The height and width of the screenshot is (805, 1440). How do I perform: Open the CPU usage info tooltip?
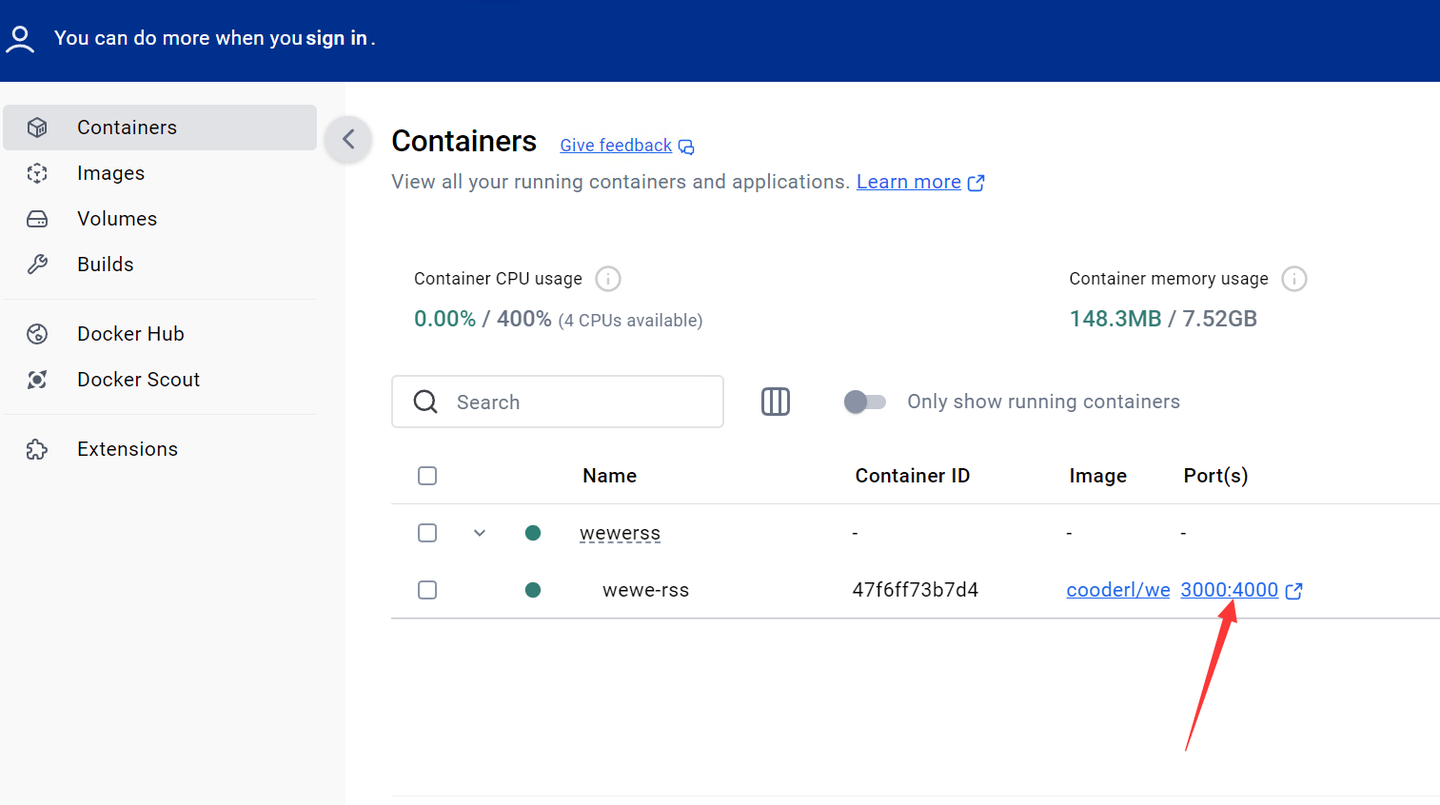pyautogui.click(x=607, y=278)
